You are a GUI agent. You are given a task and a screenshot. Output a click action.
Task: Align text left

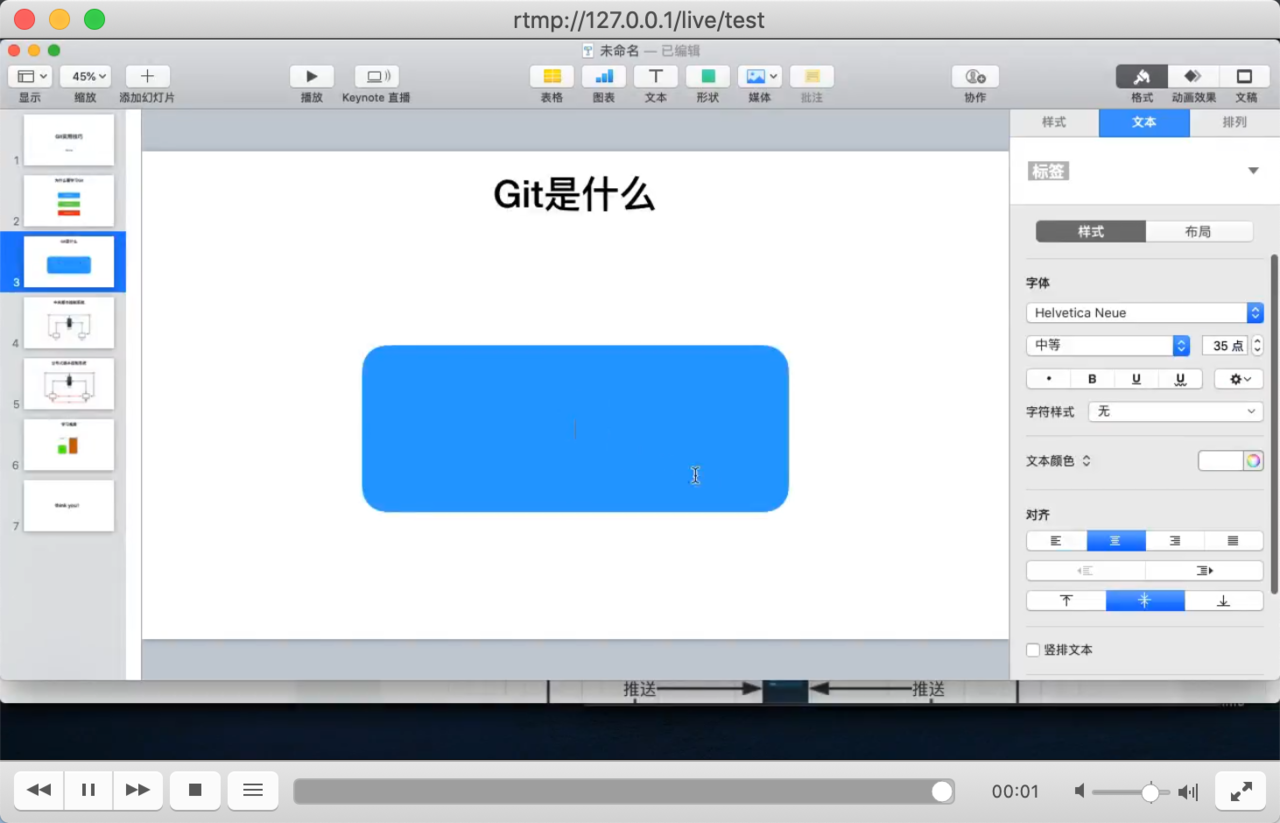(1056, 541)
